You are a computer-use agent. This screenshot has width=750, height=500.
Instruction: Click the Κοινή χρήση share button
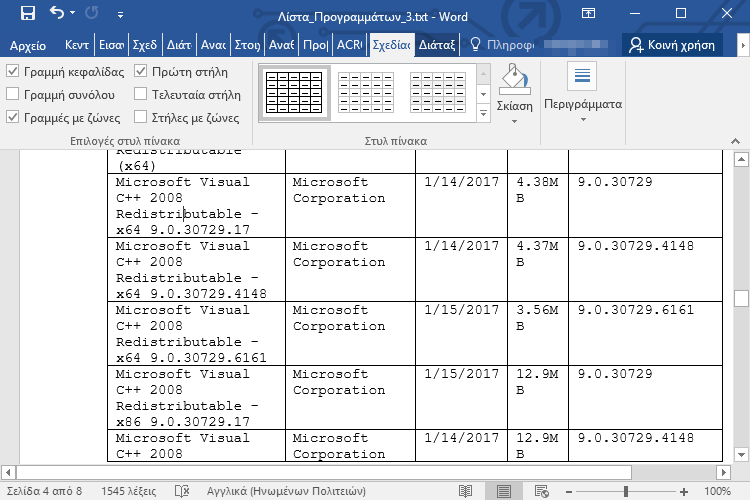[x=672, y=45]
